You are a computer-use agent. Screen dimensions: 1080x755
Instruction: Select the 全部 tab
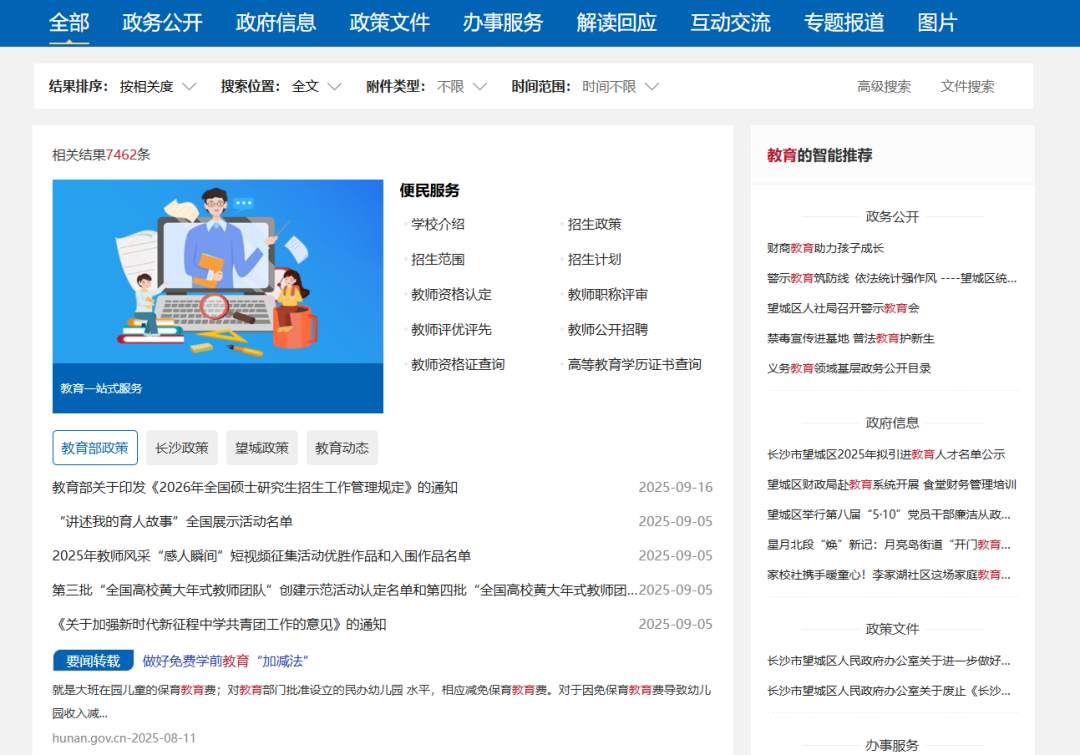click(x=69, y=23)
